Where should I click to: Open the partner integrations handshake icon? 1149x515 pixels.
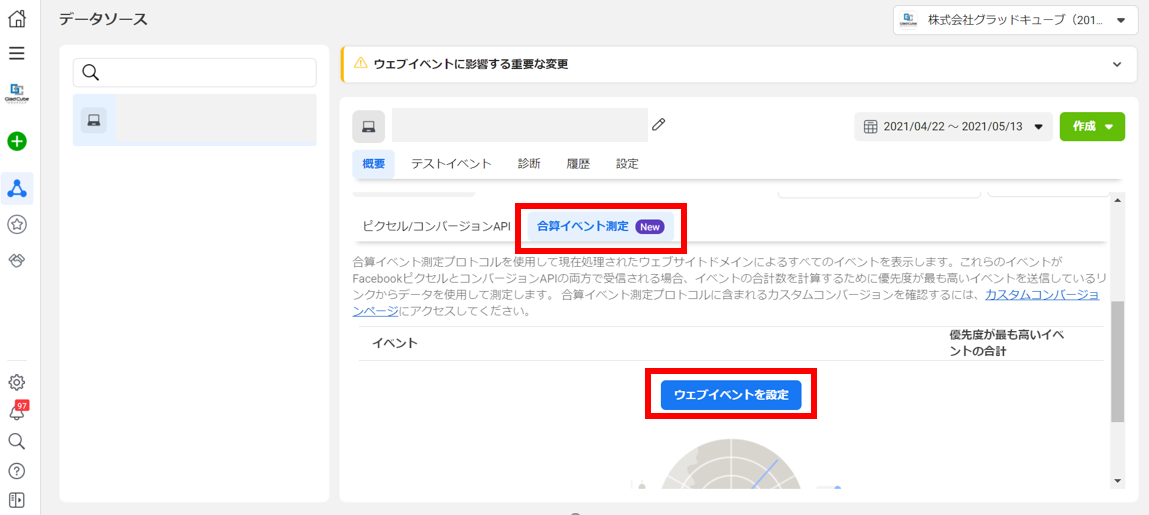pyautogui.click(x=17, y=261)
